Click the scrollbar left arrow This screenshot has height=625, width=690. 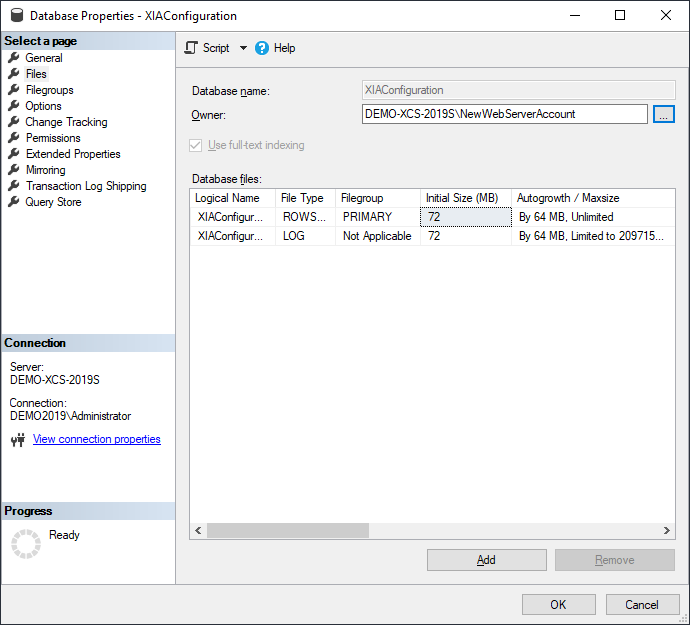[x=198, y=530]
